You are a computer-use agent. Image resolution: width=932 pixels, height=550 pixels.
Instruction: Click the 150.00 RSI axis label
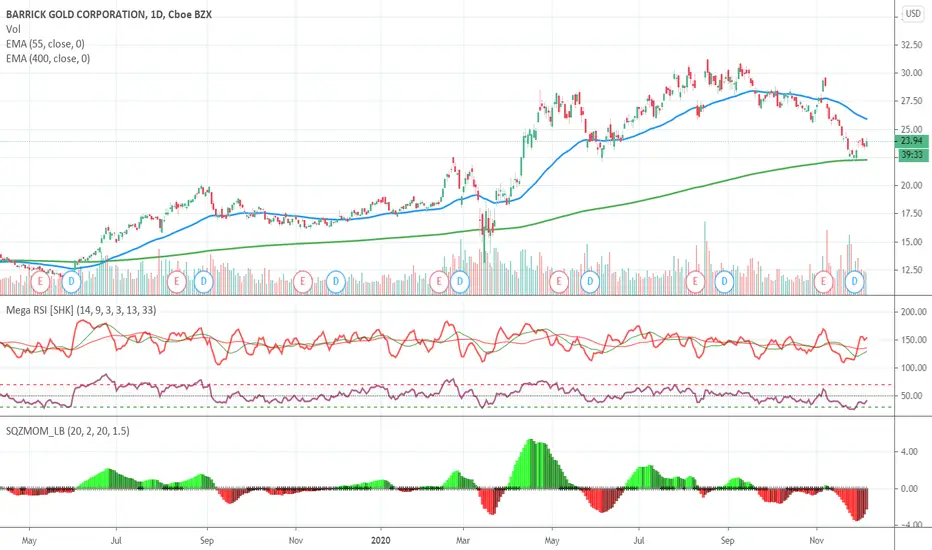914,340
